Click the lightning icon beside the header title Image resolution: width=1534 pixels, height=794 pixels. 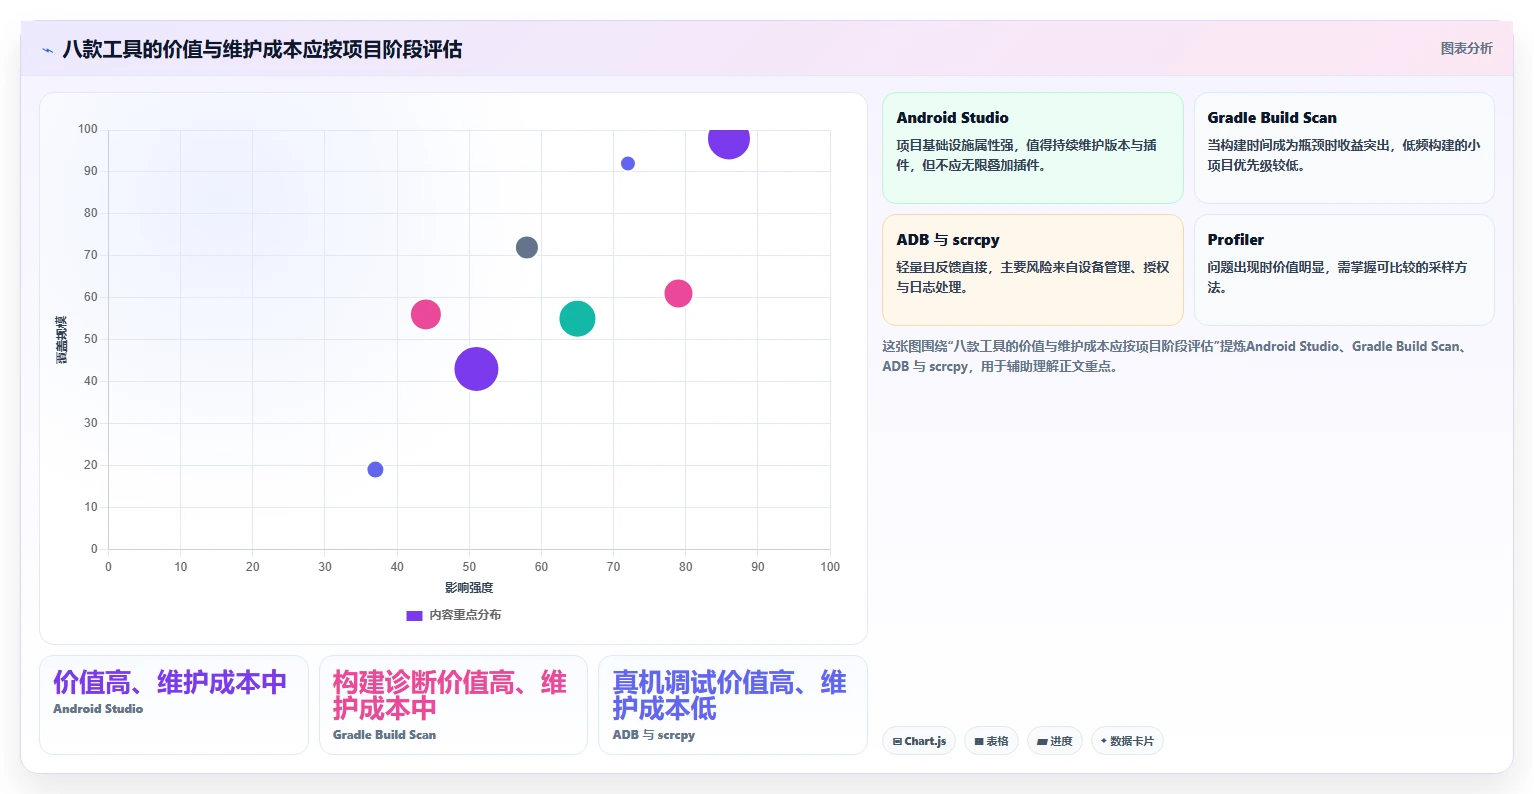tap(47, 50)
